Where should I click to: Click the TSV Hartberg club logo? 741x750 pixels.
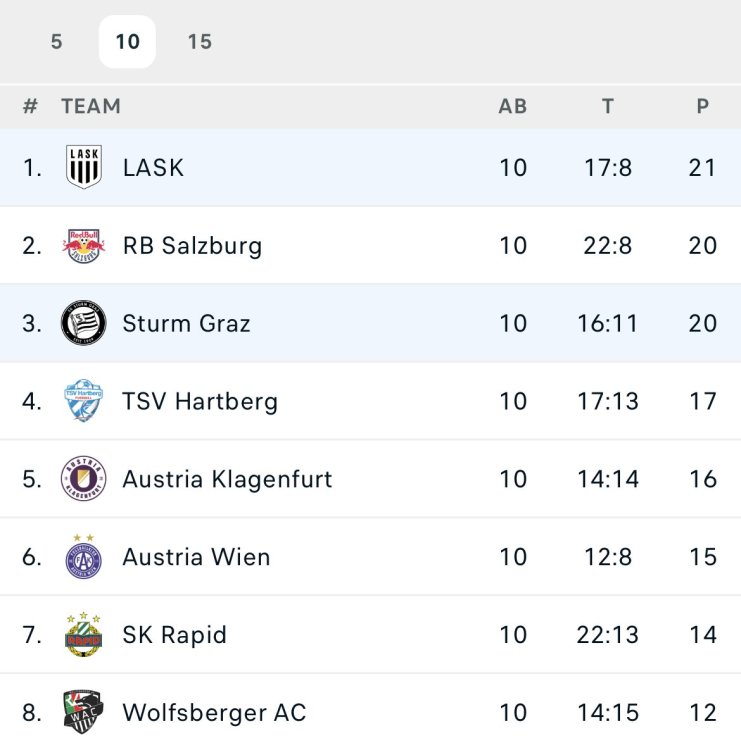tap(84, 401)
